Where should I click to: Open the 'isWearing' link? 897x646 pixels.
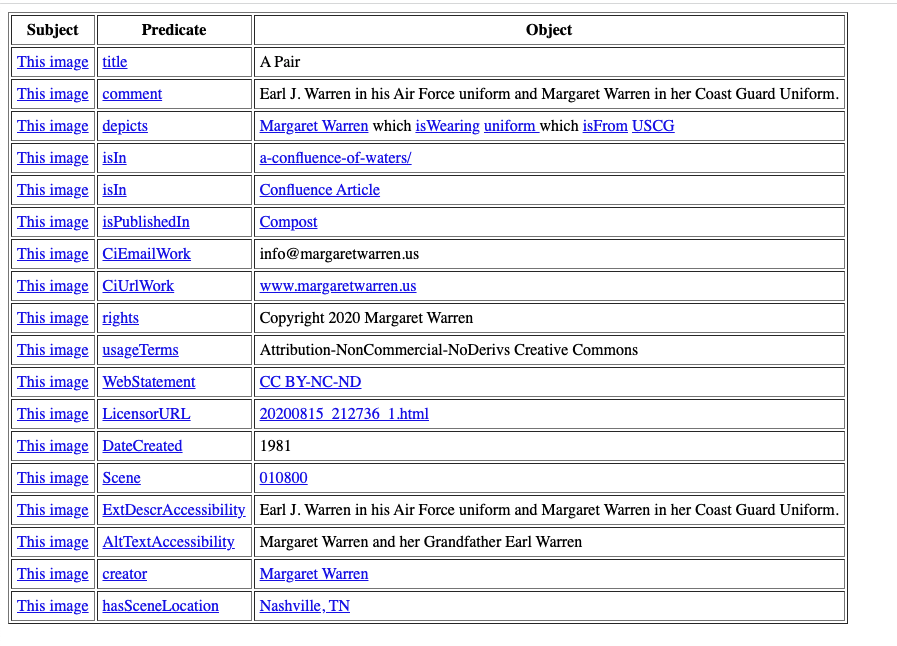(x=447, y=126)
